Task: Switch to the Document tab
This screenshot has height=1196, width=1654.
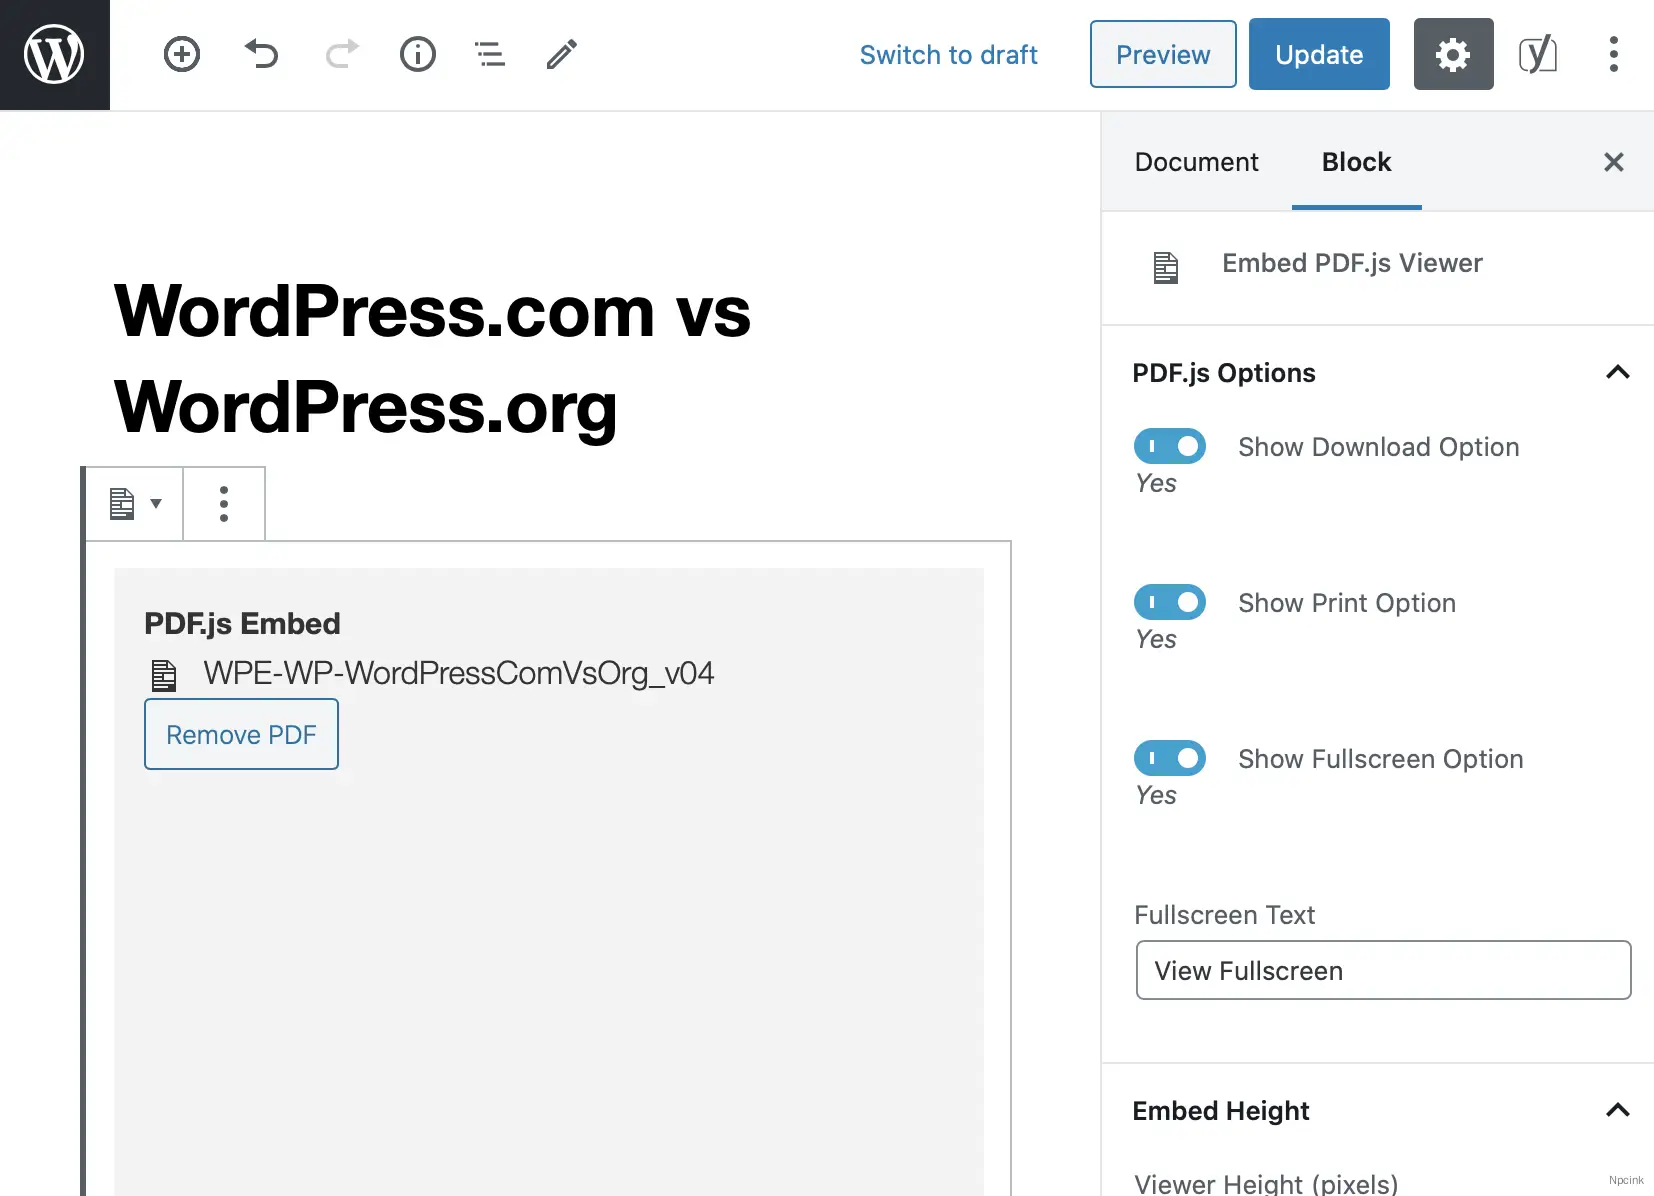Action: [1196, 161]
